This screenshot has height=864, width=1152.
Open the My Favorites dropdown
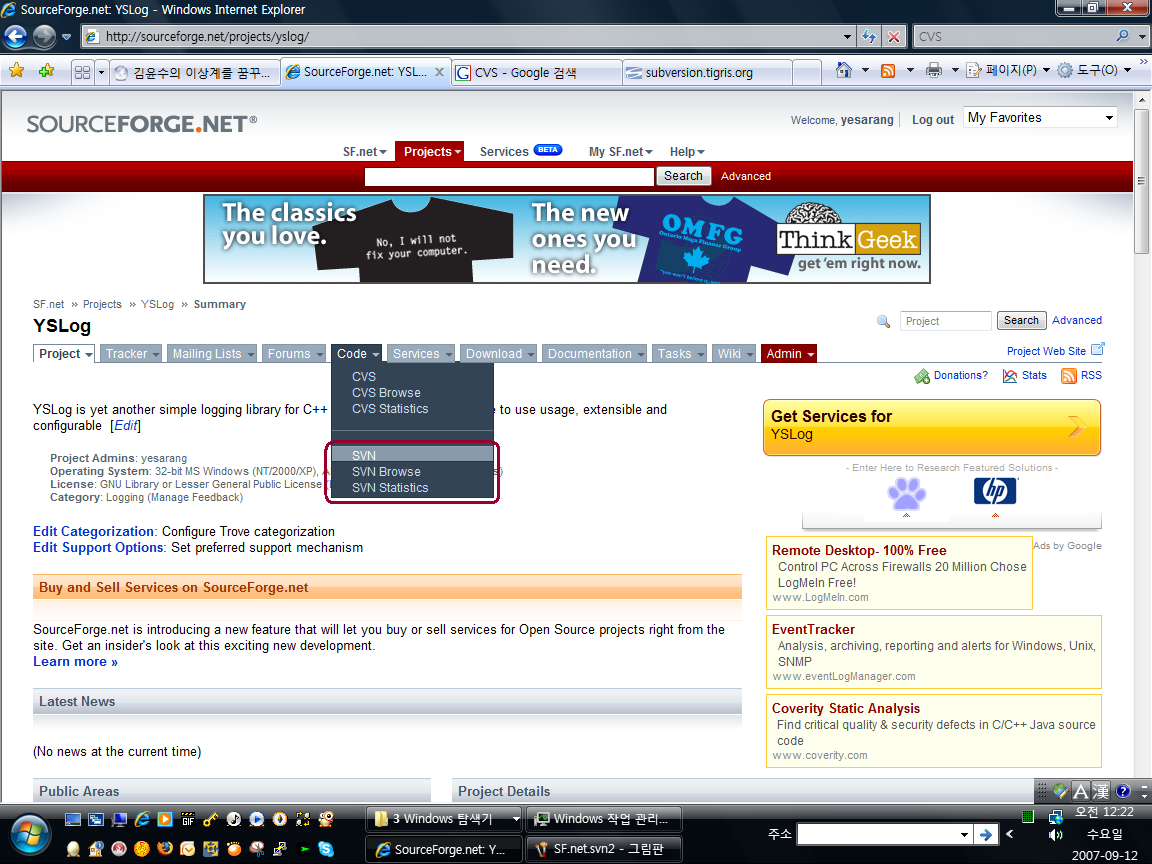pyautogui.click(x=1040, y=118)
